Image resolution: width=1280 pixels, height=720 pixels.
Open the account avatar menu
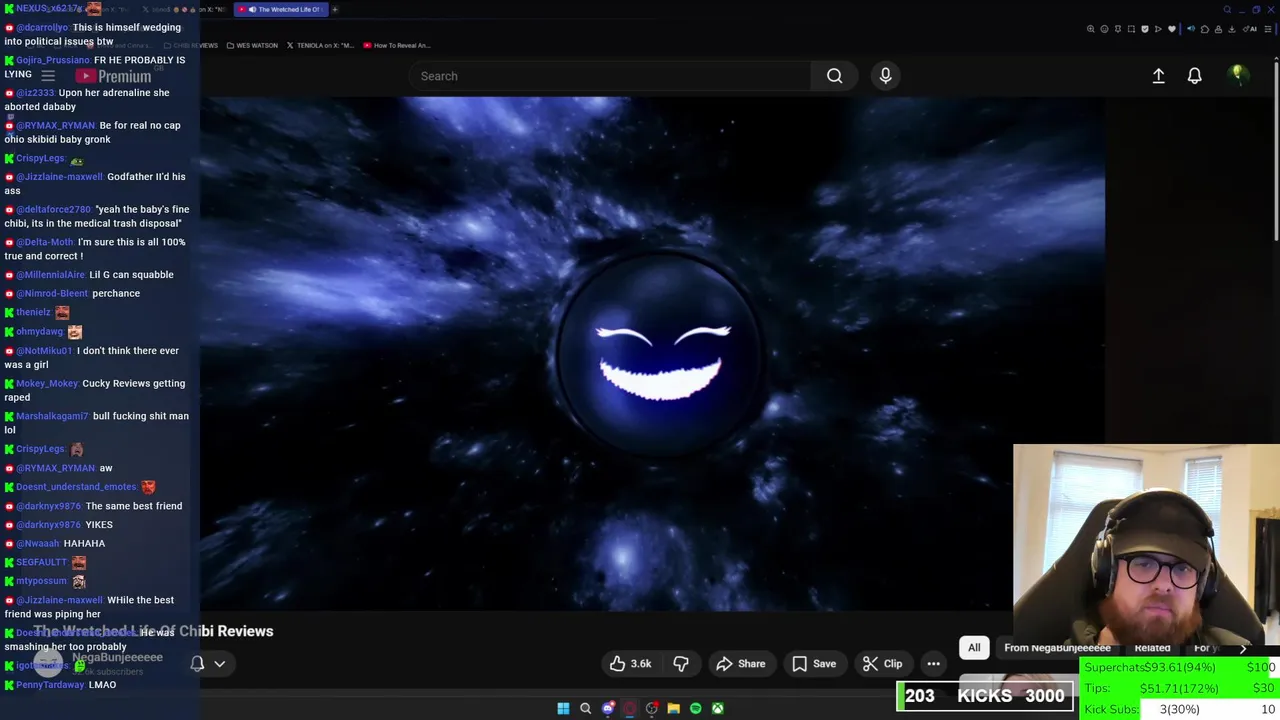coord(1238,75)
